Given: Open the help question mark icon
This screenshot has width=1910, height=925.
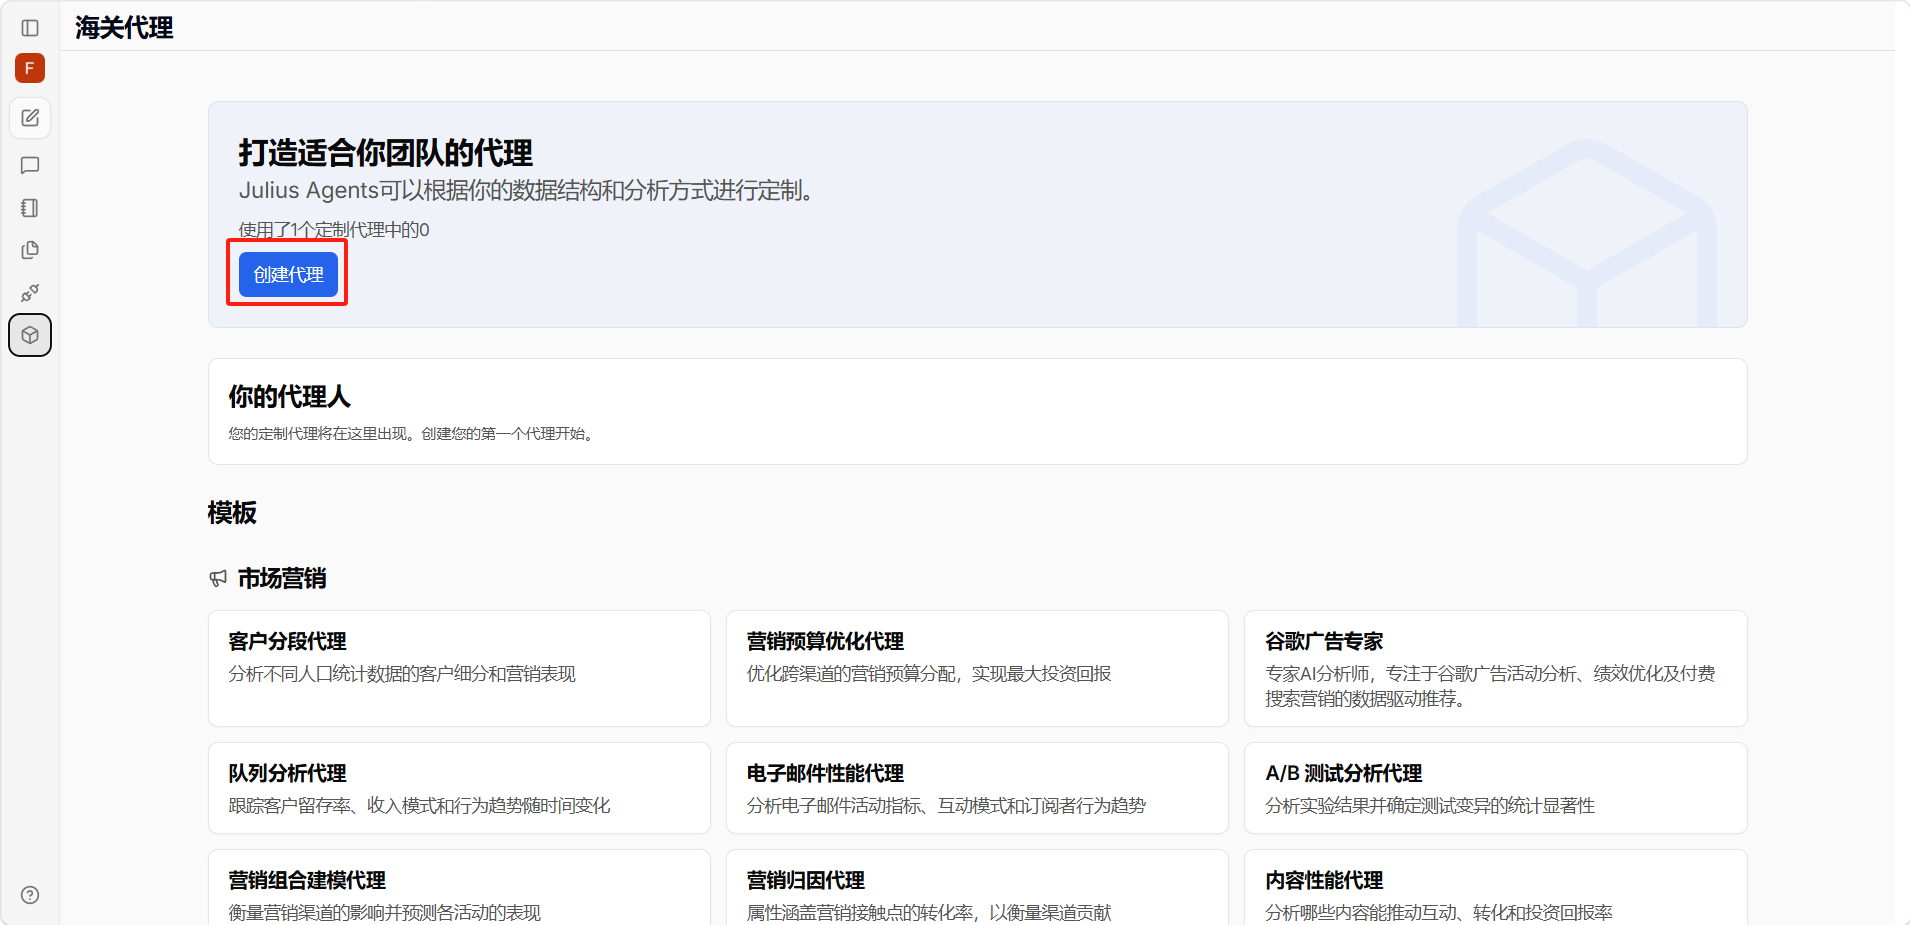Looking at the screenshot, I should tap(30, 895).
